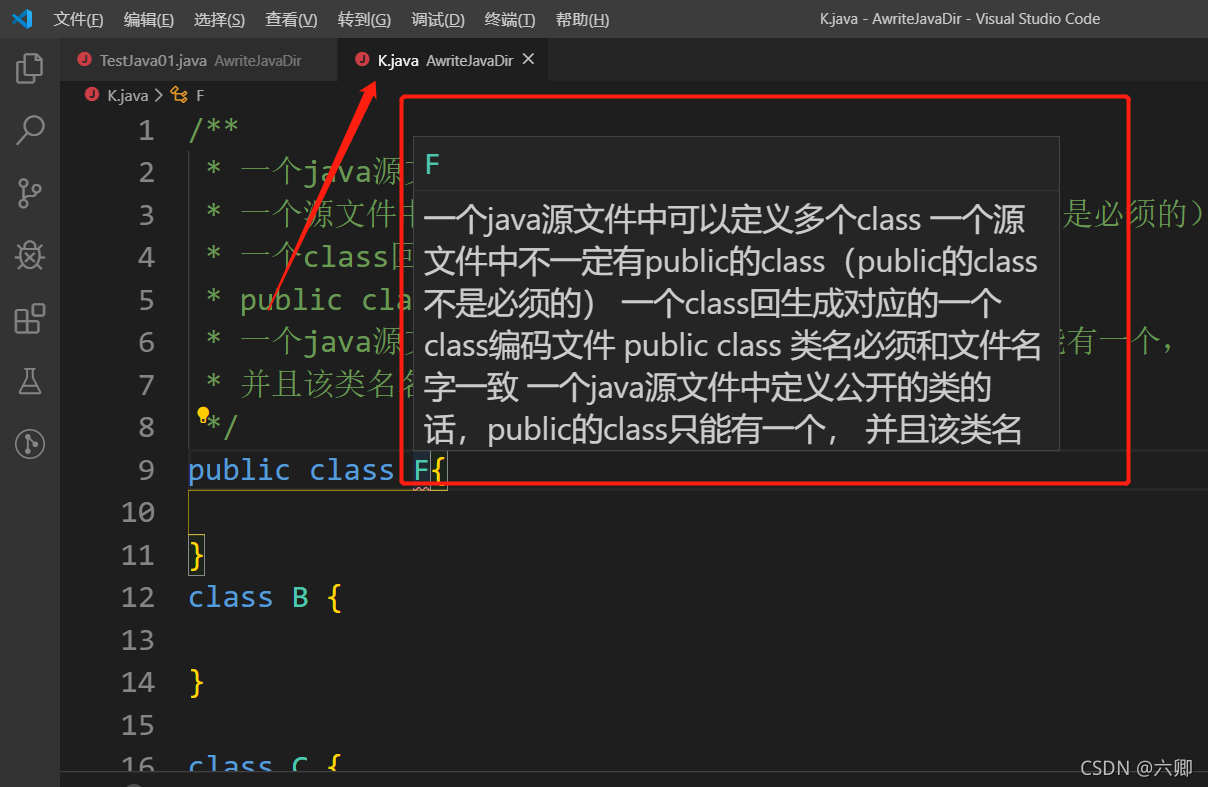Close the K.java tab
1208x787 pixels.
click(528, 59)
